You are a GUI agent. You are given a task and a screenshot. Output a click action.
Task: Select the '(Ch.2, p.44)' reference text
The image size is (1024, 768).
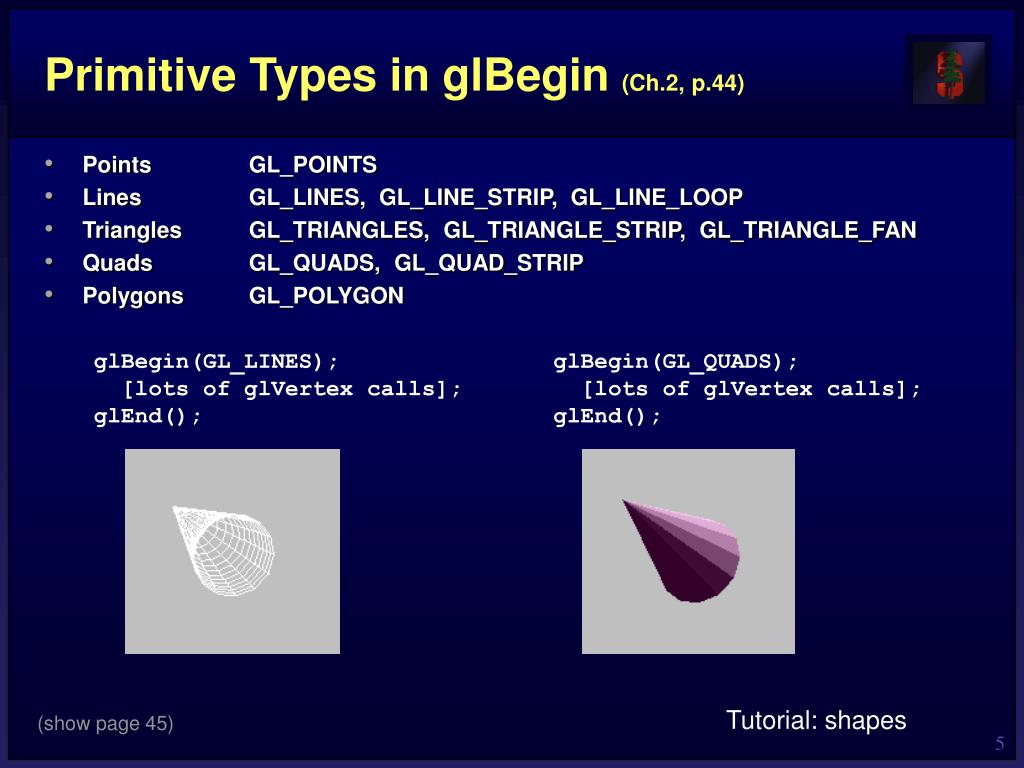(682, 84)
